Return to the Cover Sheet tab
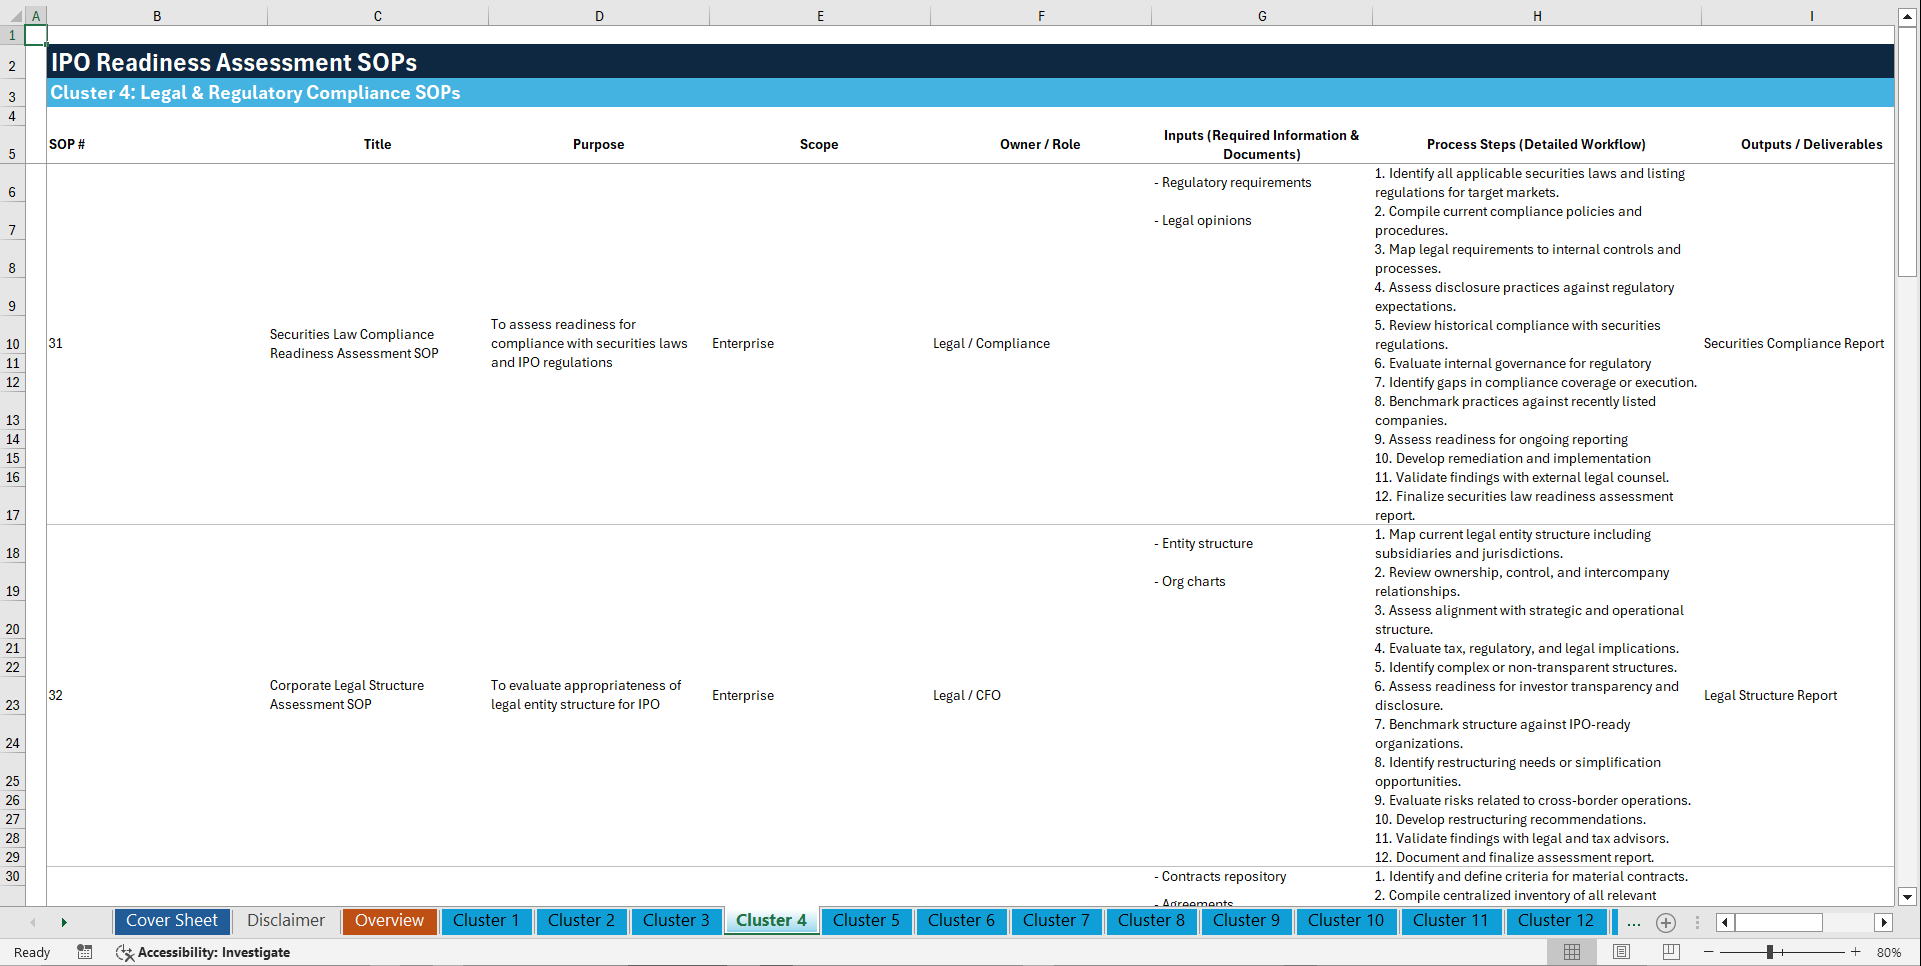Image resolution: width=1921 pixels, height=966 pixels. point(171,921)
